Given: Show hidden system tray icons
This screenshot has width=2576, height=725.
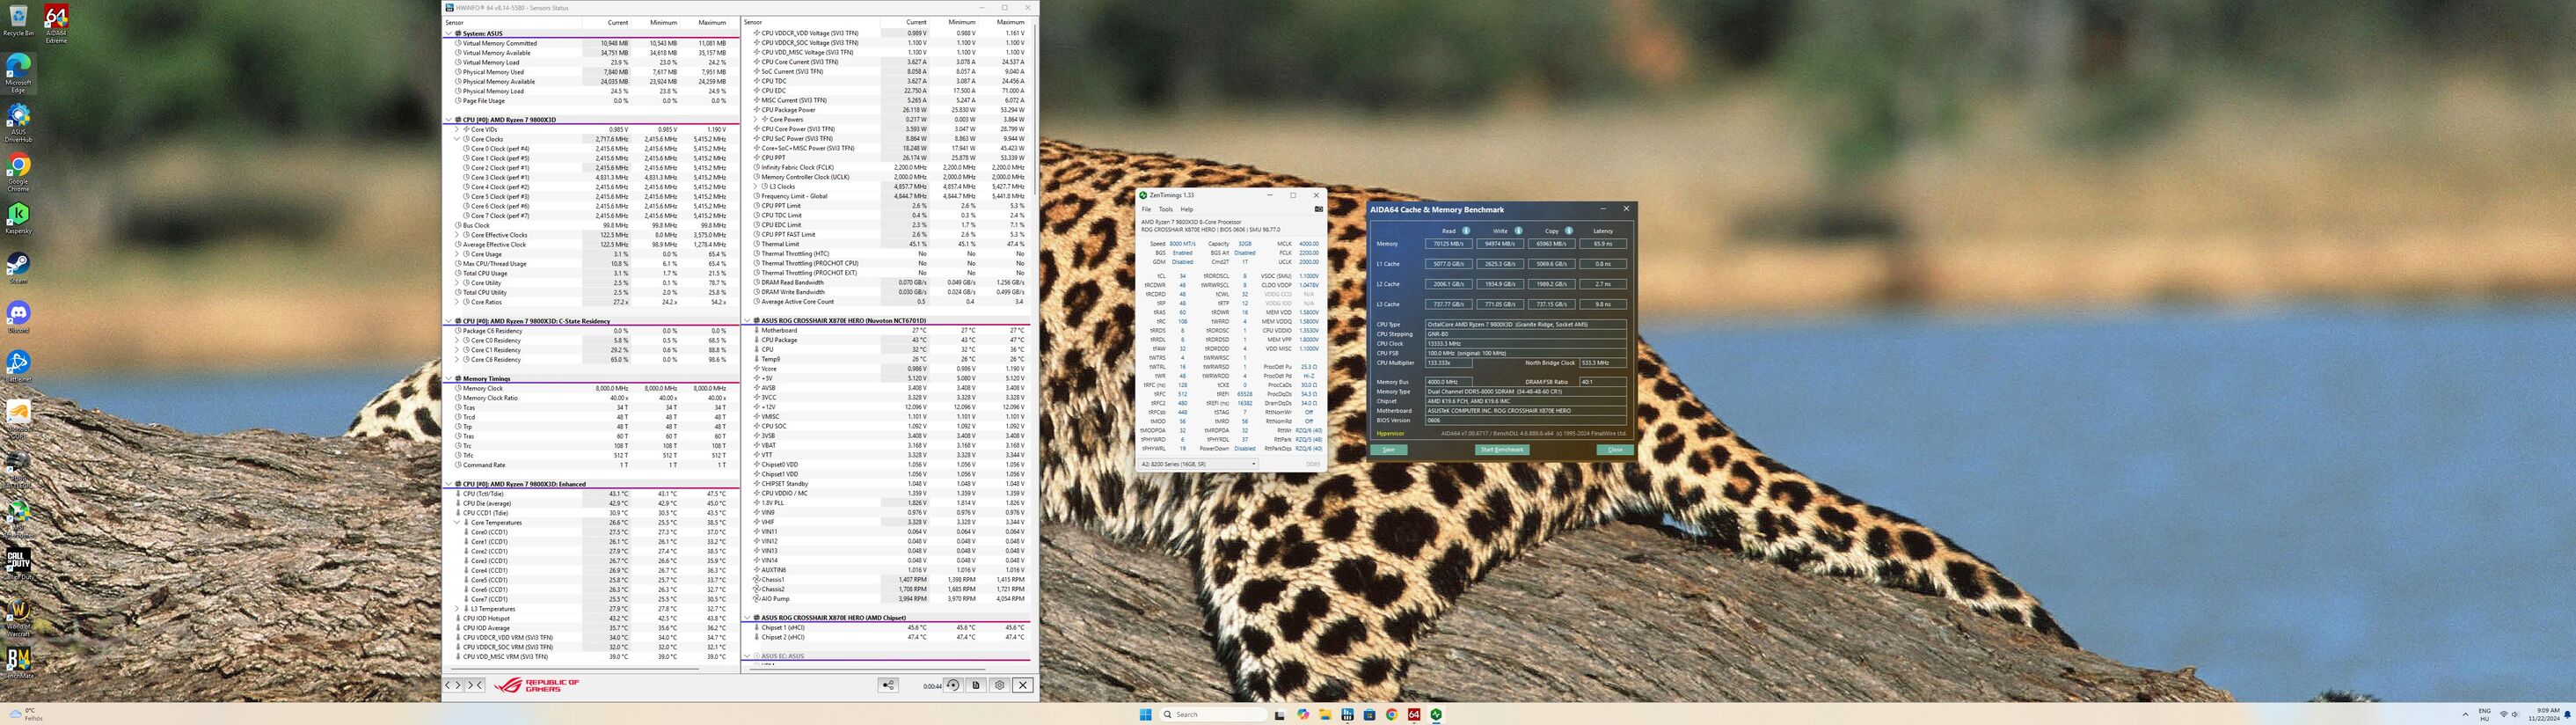Looking at the screenshot, I should (2465, 714).
